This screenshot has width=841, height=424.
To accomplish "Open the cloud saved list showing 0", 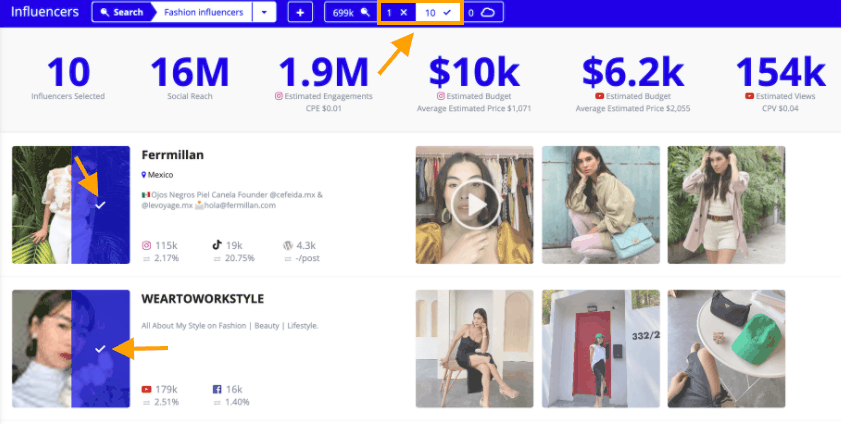I will 481,12.
